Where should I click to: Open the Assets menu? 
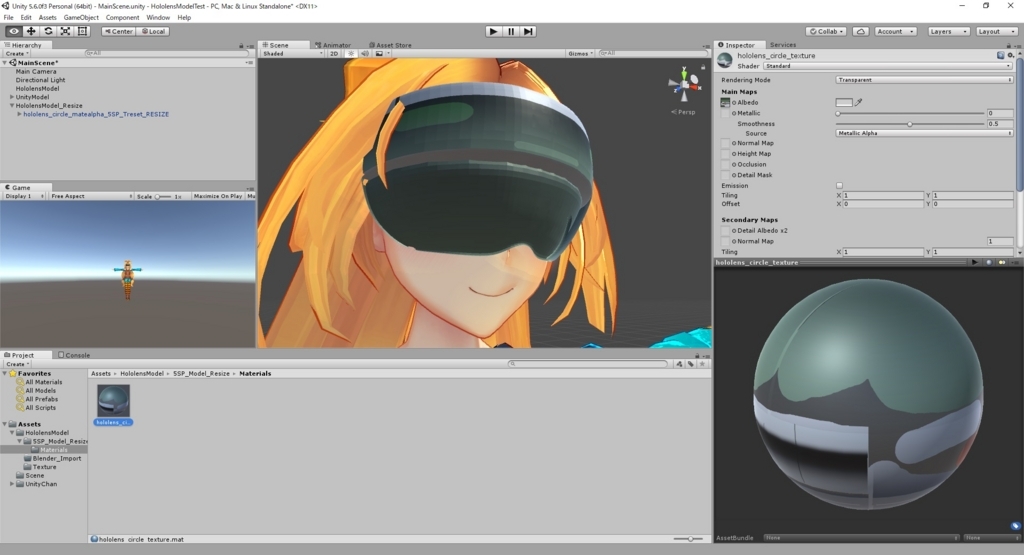point(47,18)
